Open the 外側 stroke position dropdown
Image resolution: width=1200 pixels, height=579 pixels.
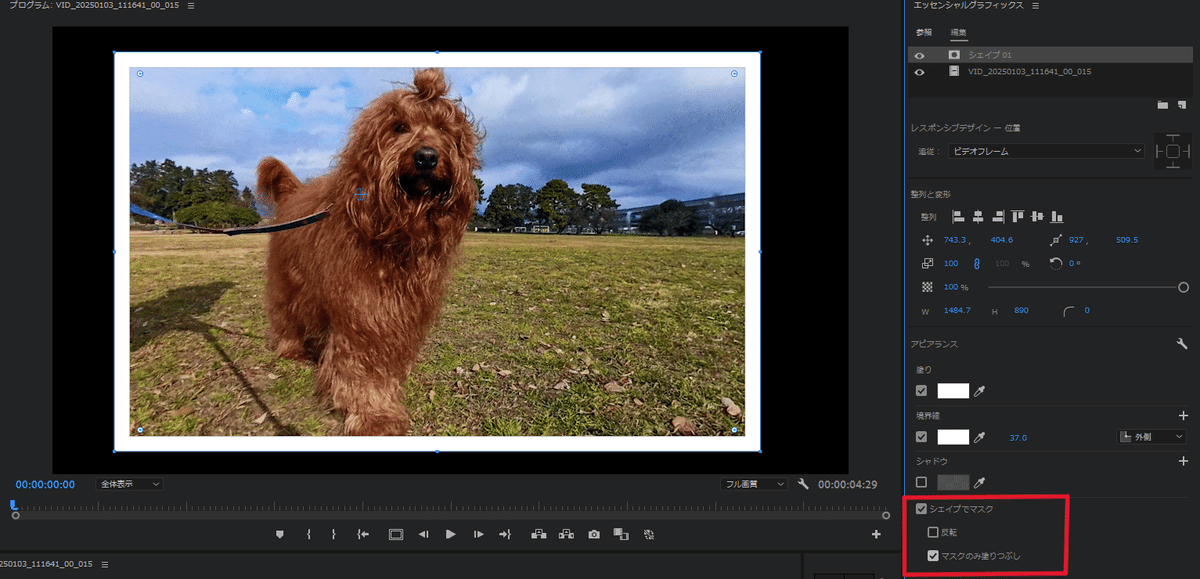point(1150,437)
